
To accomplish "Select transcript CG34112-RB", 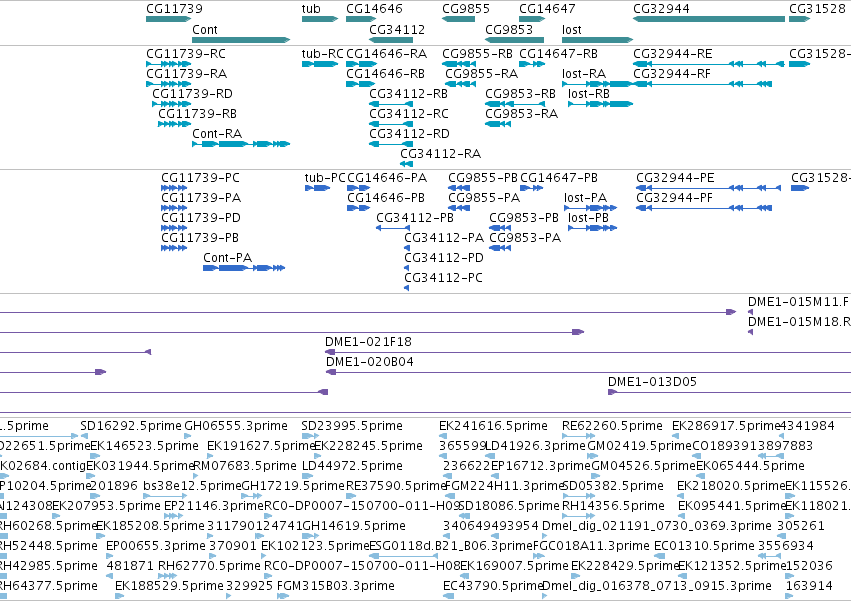I will click(391, 104).
